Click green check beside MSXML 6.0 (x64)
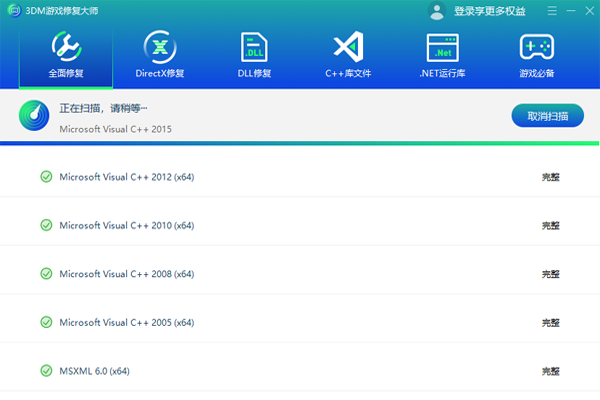This screenshot has height=400, width=600. pyautogui.click(x=46, y=371)
